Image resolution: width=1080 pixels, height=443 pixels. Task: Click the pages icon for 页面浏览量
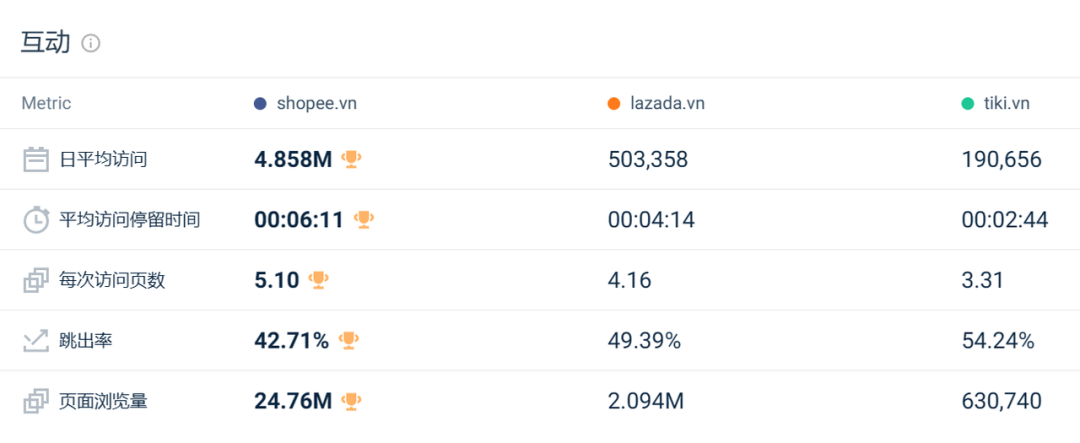click(36, 402)
